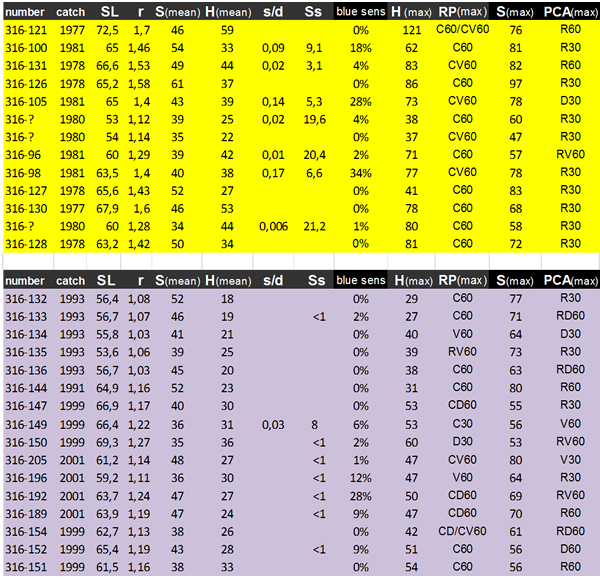Select the 316-121 number cell
The image size is (600, 578).
click(26, 31)
